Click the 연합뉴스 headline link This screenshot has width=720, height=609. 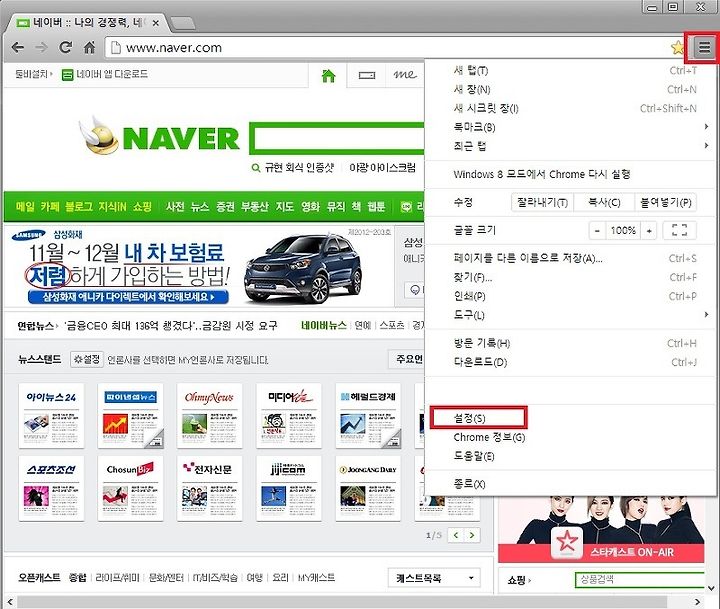click(171, 326)
